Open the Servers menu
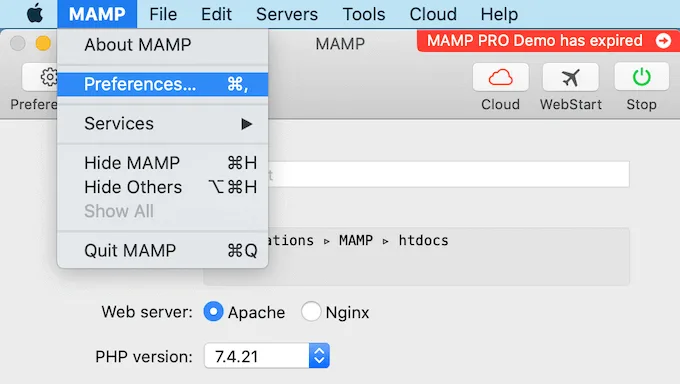This screenshot has height=384, width=680. (287, 14)
